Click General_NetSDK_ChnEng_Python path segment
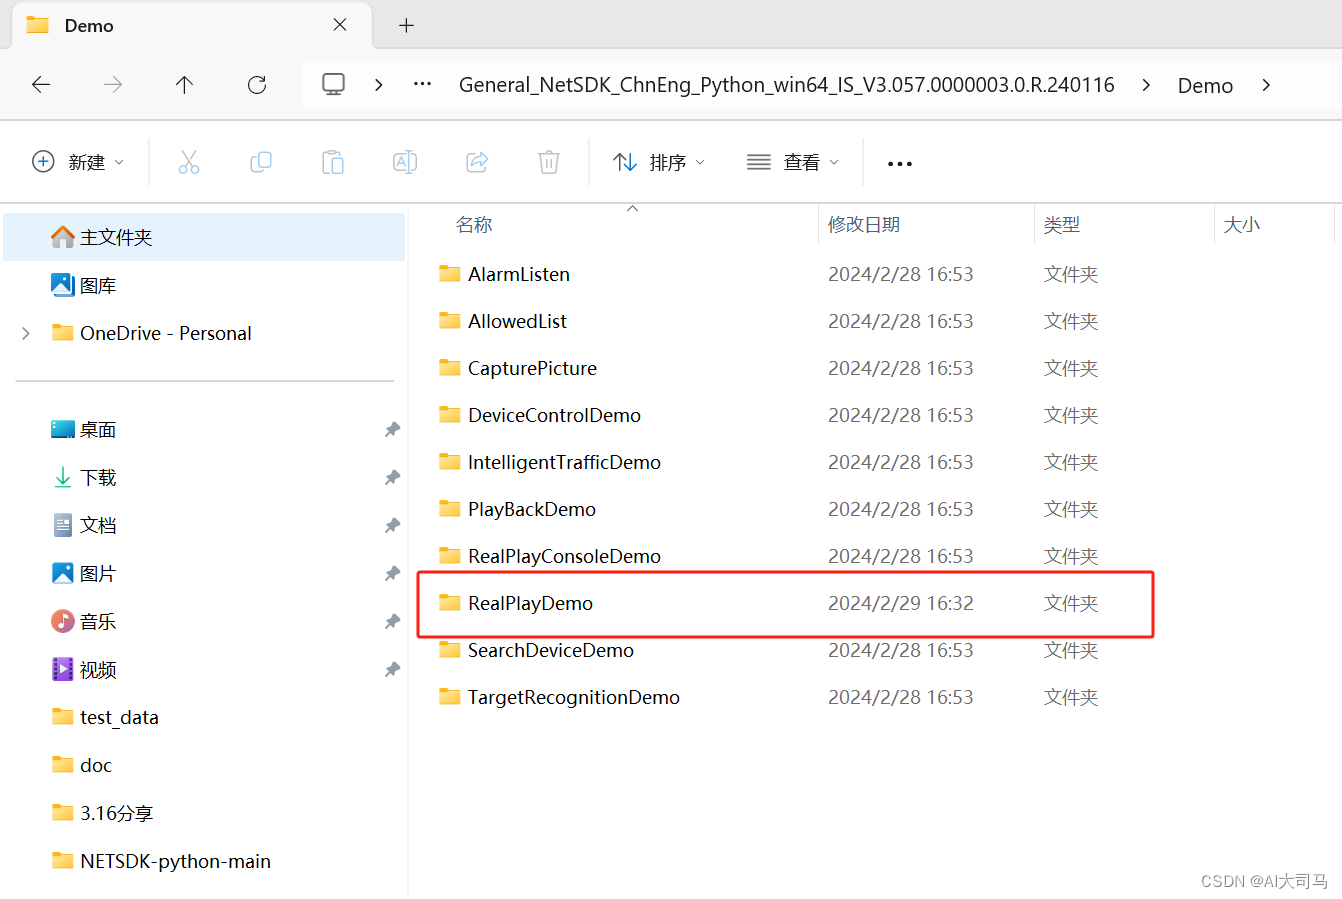The image size is (1342, 899). (787, 85)
